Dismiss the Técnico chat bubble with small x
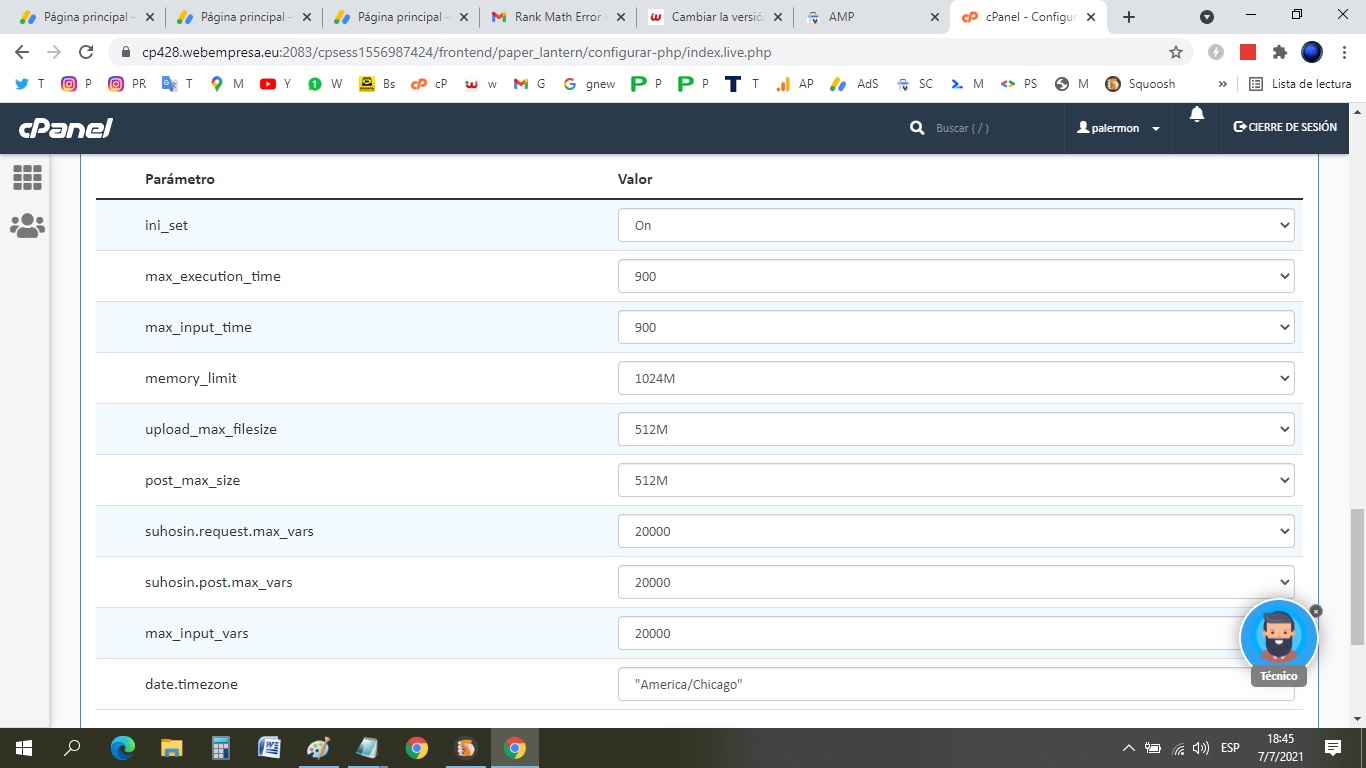The height and width of the screenshot is (768, 1366). [1316, 610]
